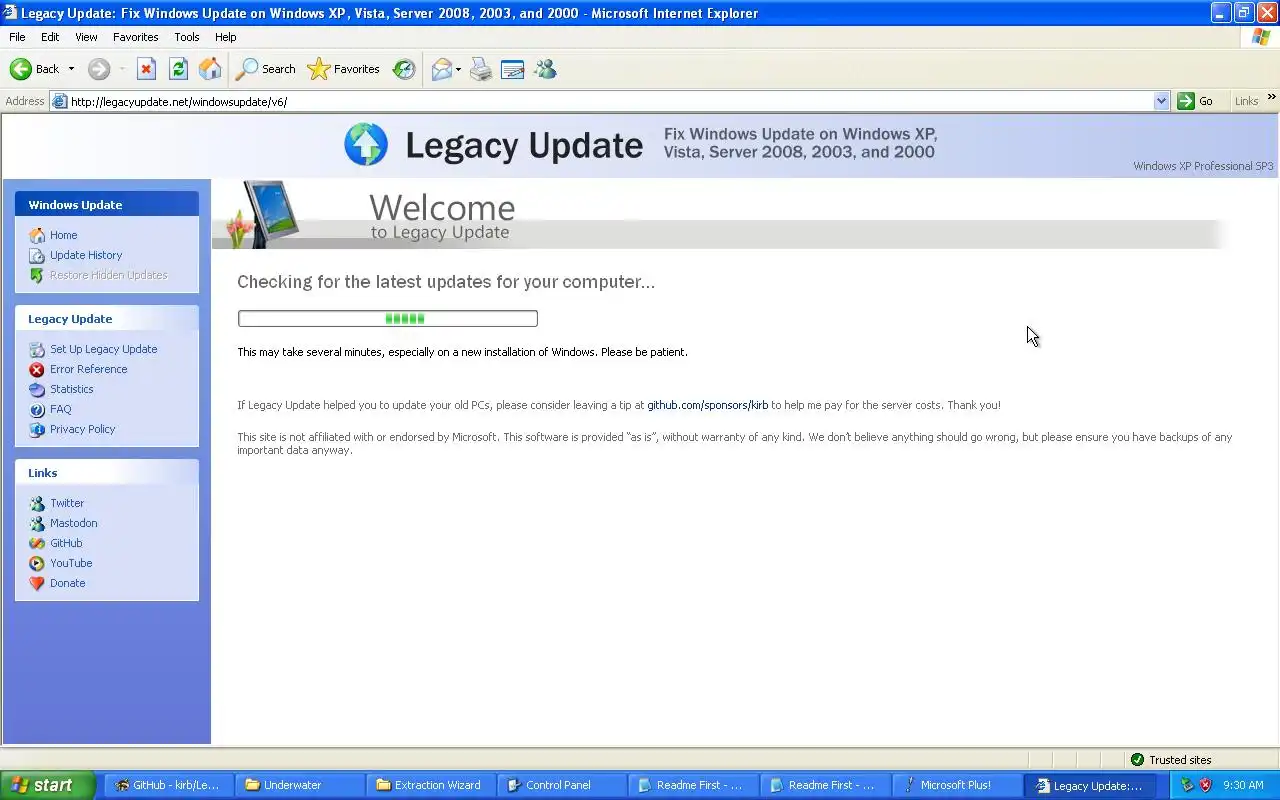This screenshot has height=800, width=1280.
Task: Click the GitHub icon in Links
Action: coord(37,543)
